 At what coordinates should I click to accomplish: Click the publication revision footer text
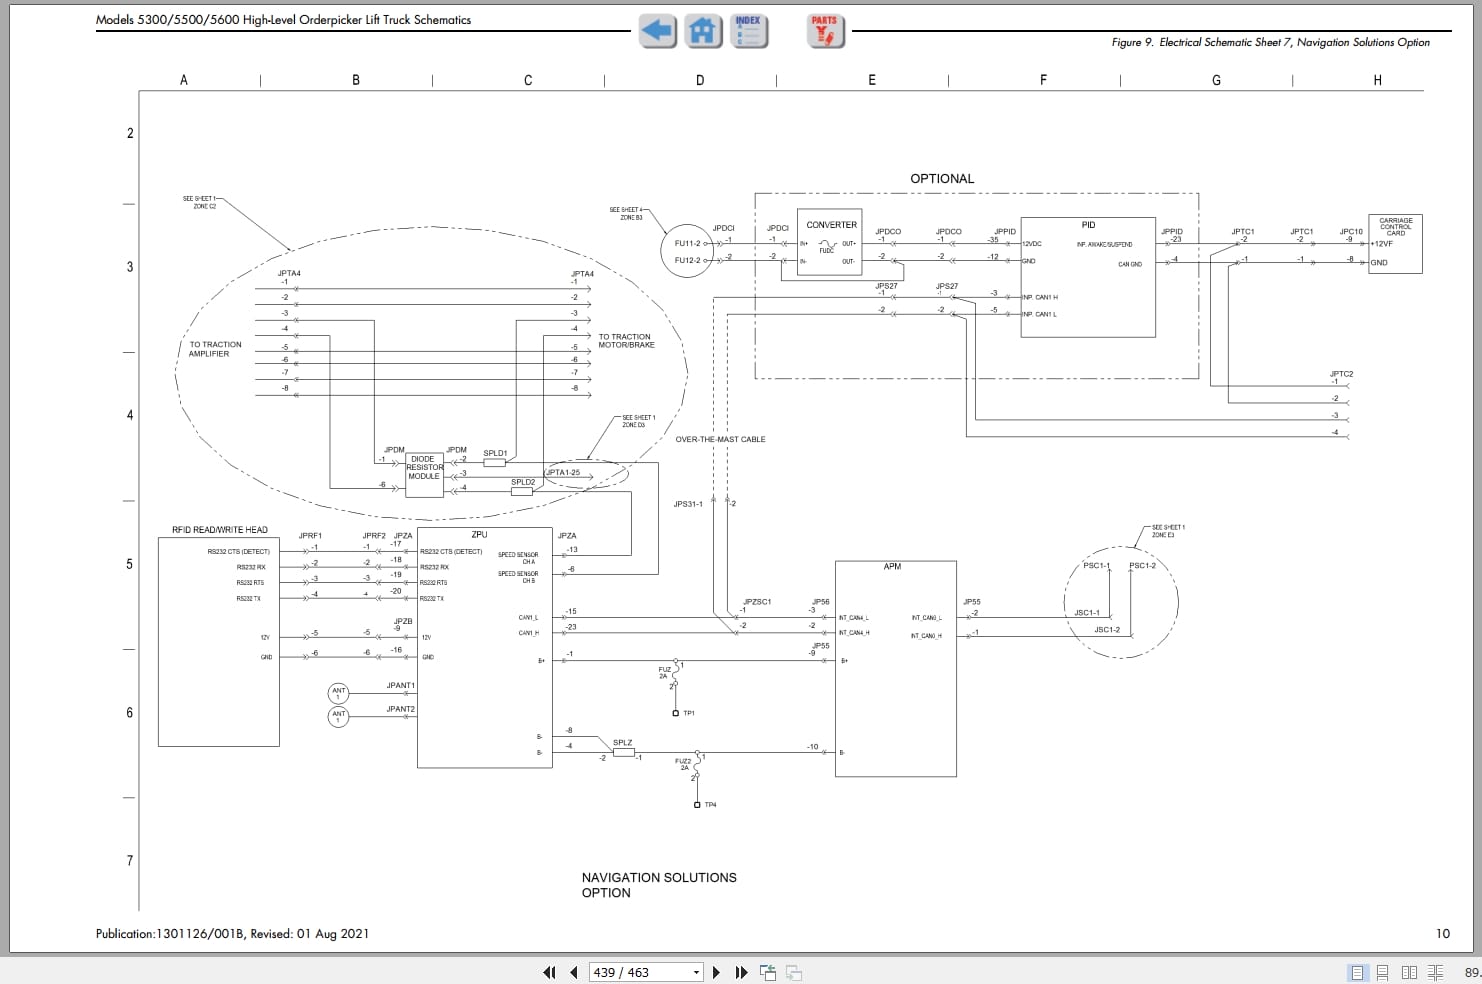click(232, 934)
